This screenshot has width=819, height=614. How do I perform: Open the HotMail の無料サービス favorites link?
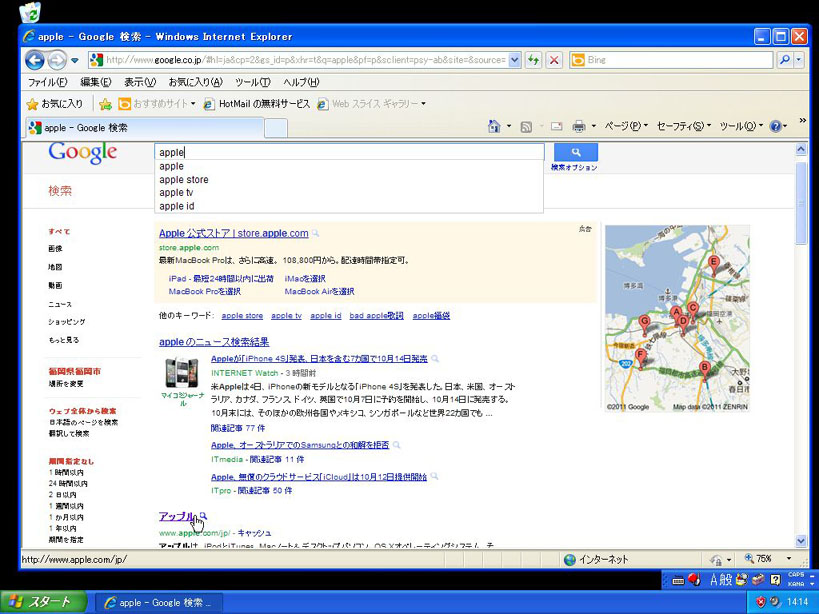(x=257, y=104)
